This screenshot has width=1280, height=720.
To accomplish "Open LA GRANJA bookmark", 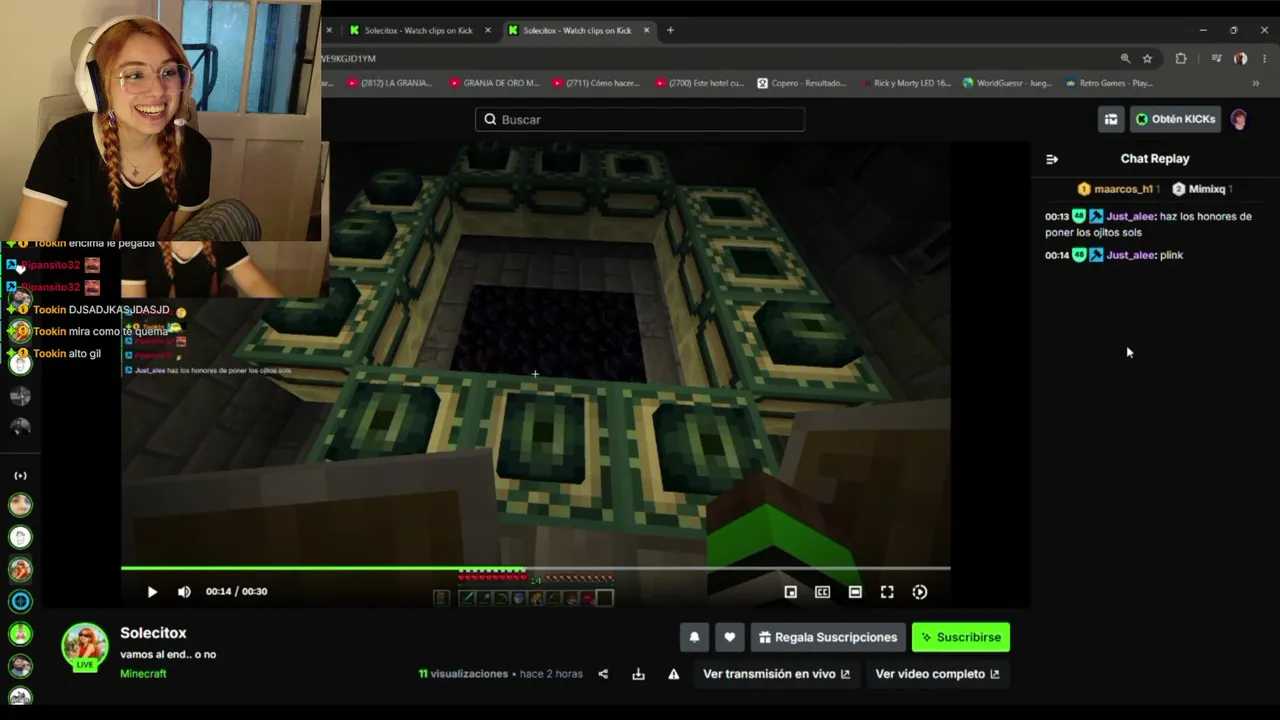I will click(x=389, y=83).
